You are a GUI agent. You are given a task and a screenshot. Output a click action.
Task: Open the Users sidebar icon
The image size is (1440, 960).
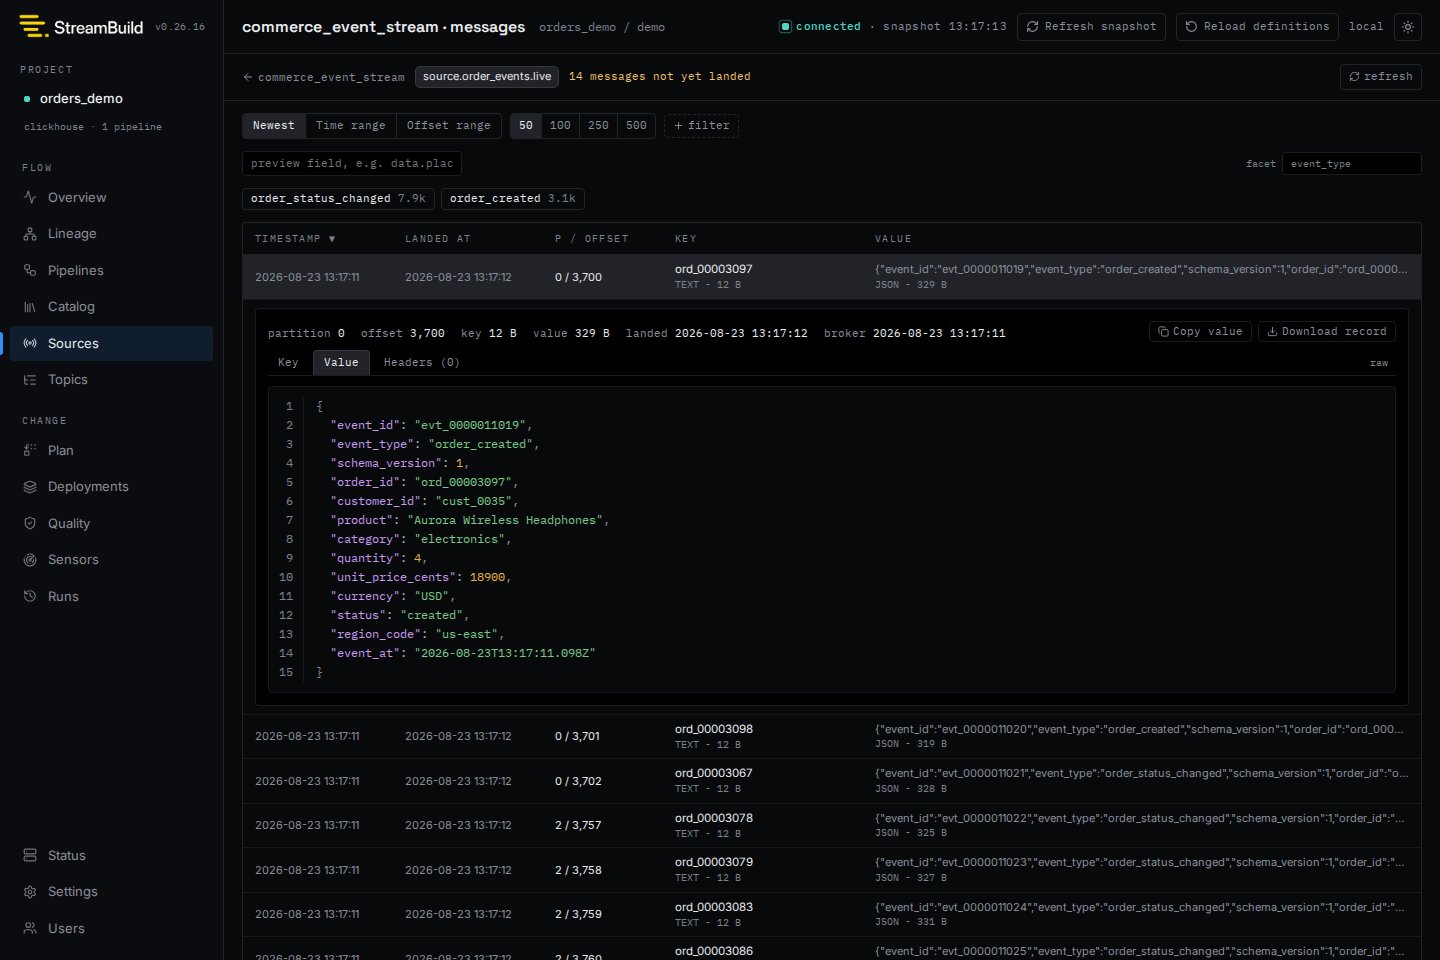click(30, 928)
